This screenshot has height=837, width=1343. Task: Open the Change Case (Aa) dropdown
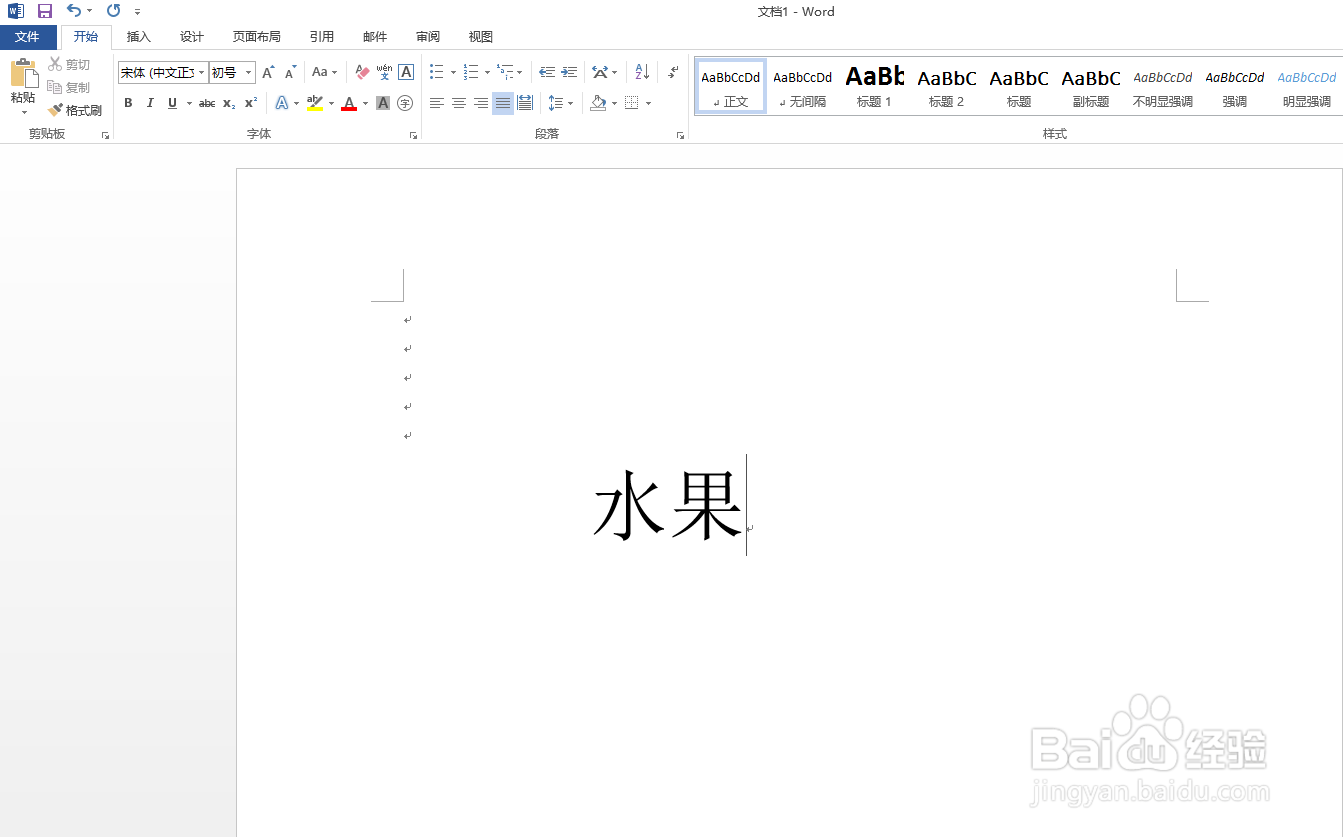point(325,72)
